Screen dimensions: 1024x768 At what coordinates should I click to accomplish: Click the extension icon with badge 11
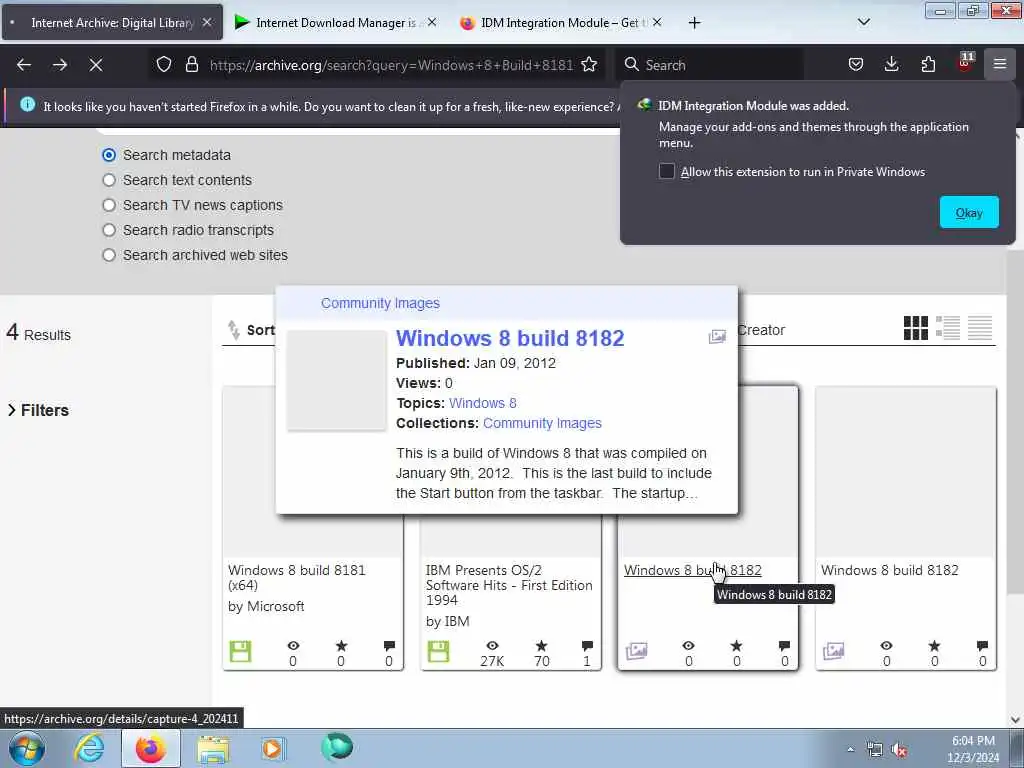pos(965,63)
